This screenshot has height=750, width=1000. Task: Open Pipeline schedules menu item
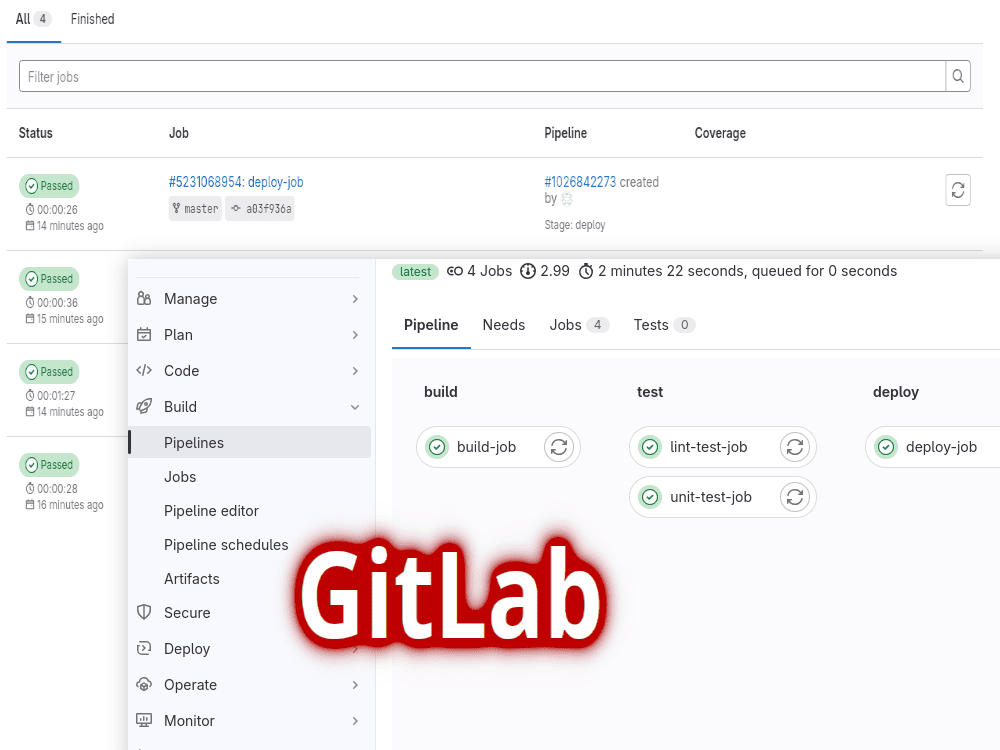pyautogui.click(x=226, y=545)
